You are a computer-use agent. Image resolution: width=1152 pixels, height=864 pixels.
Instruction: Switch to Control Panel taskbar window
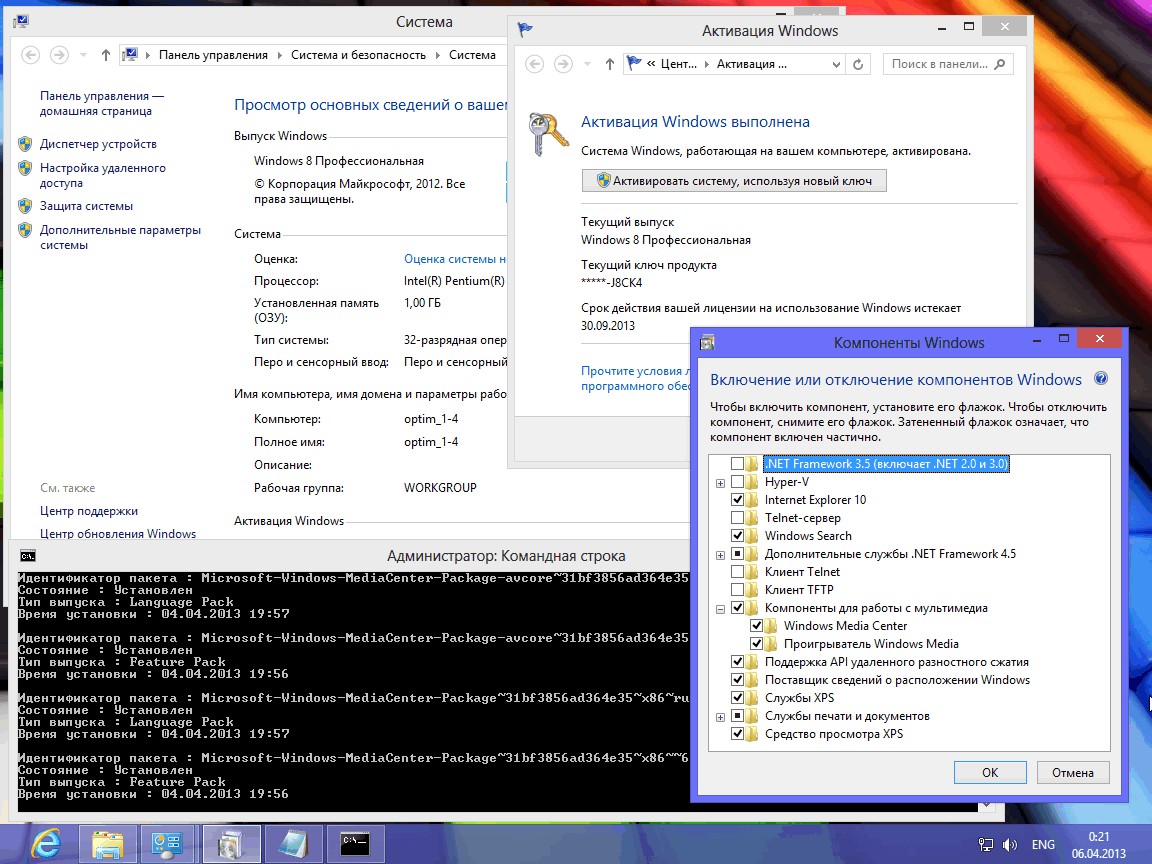[167, 844]
